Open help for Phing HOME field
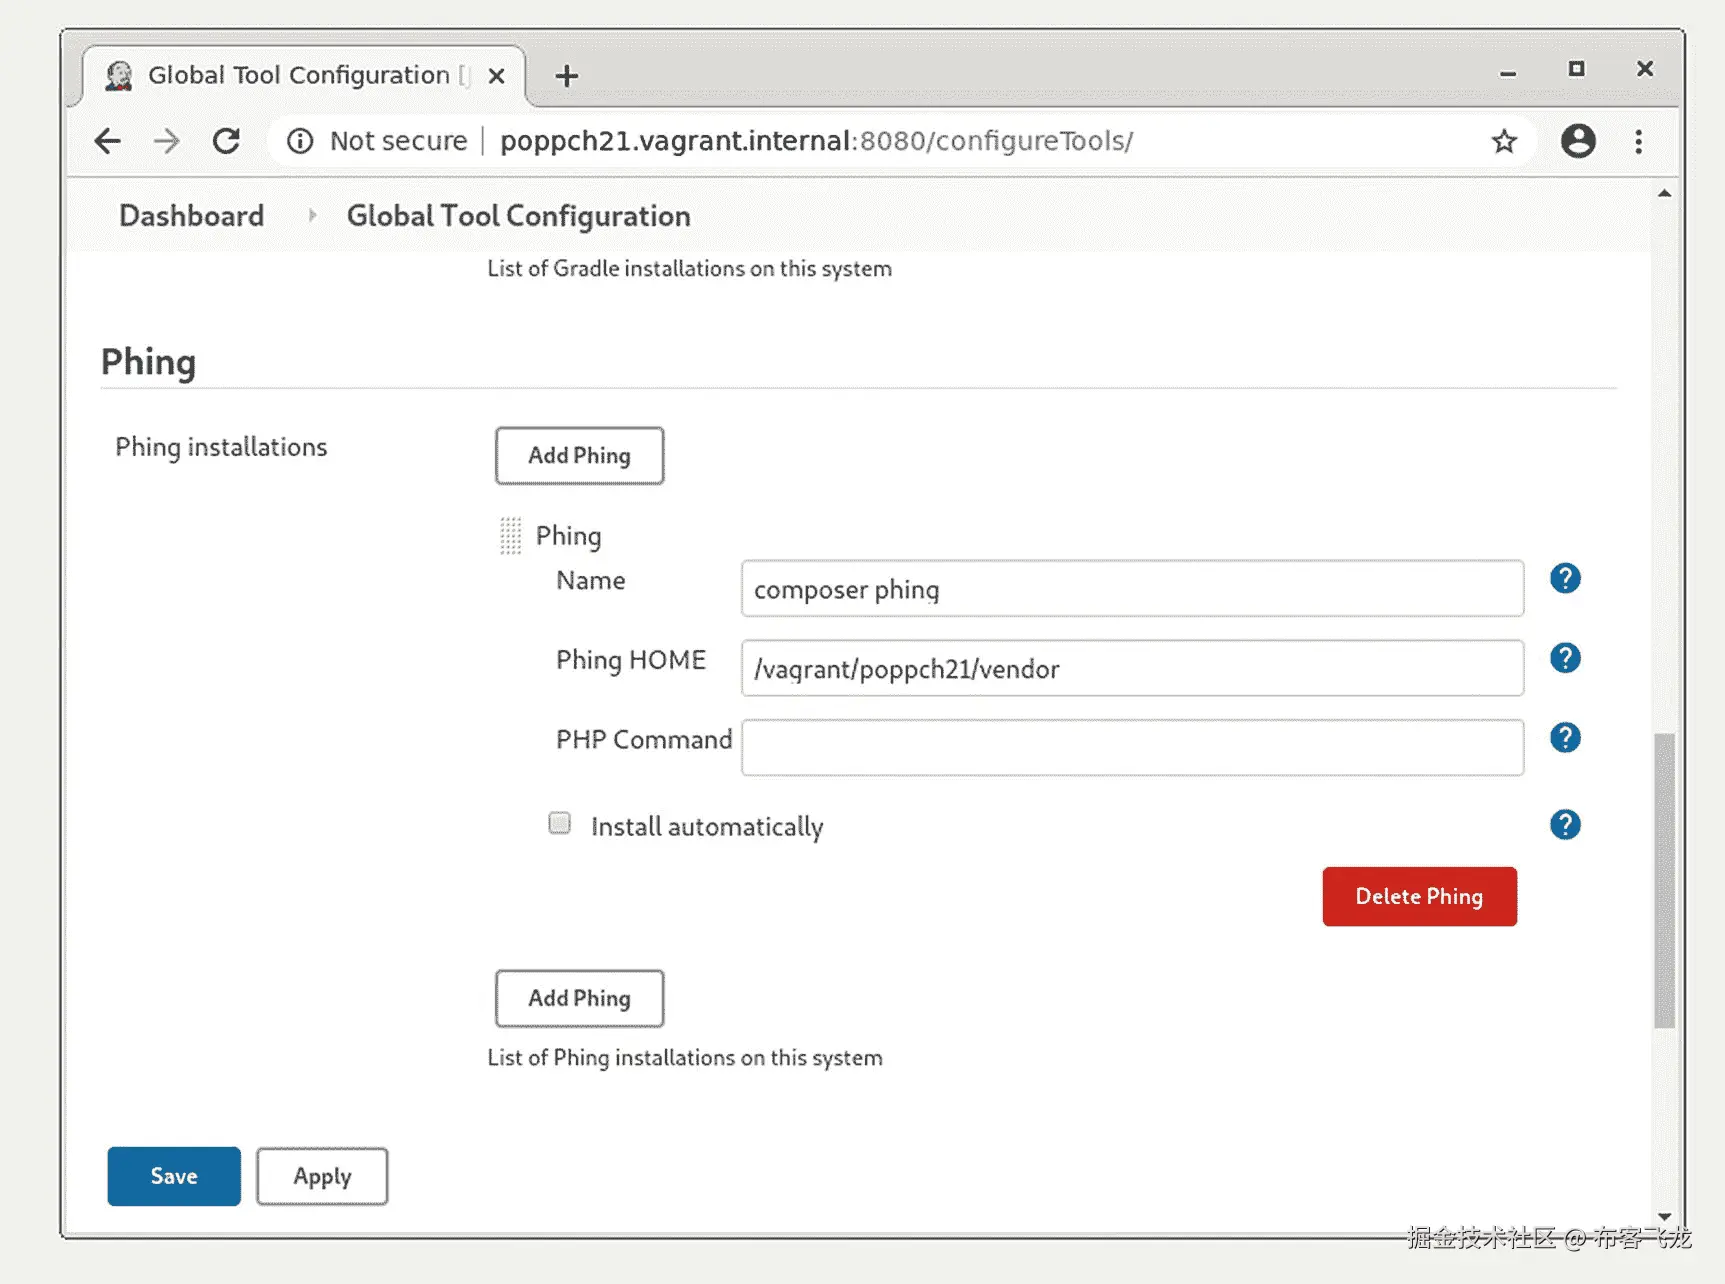1725x1284 pixels. (x=1564, y=658)
